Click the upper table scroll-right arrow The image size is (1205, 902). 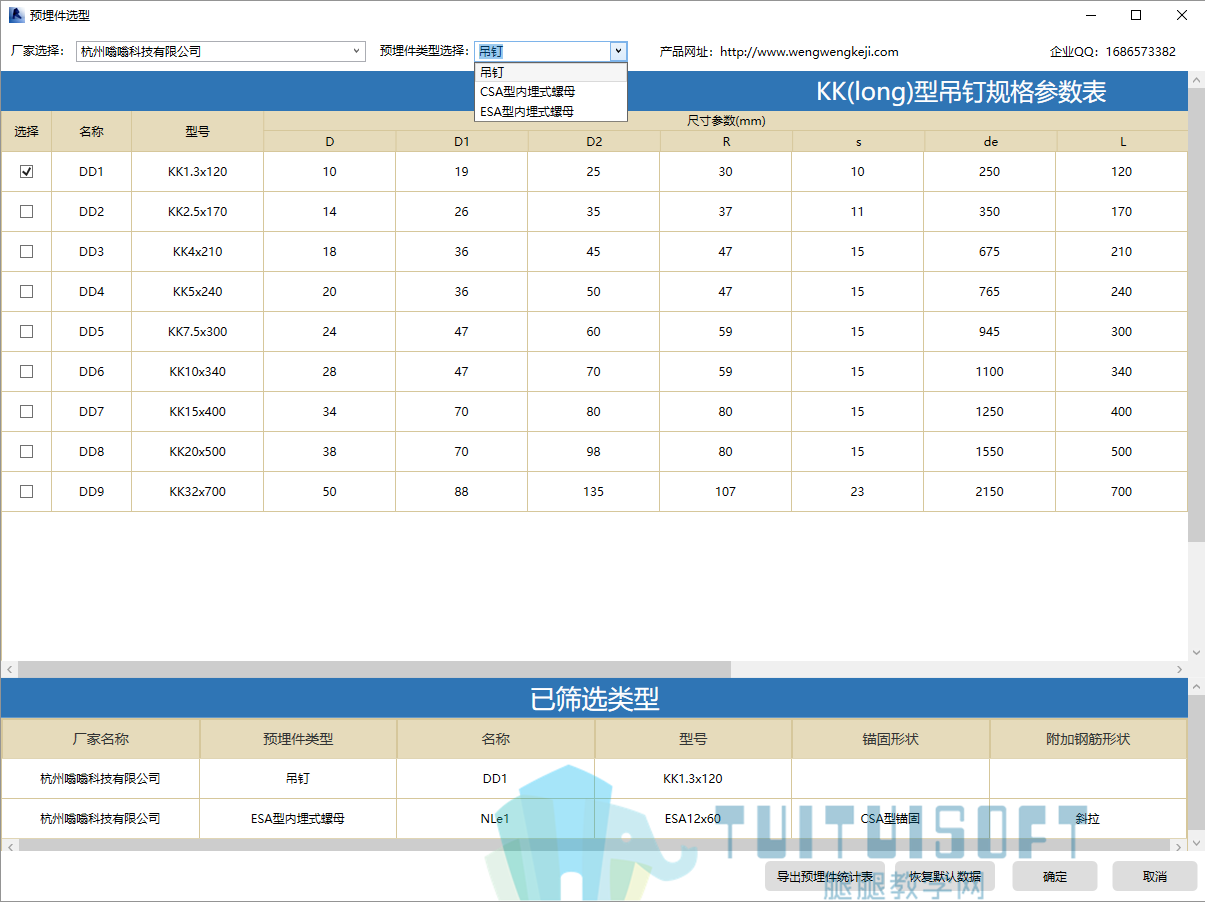point(1180,669)
